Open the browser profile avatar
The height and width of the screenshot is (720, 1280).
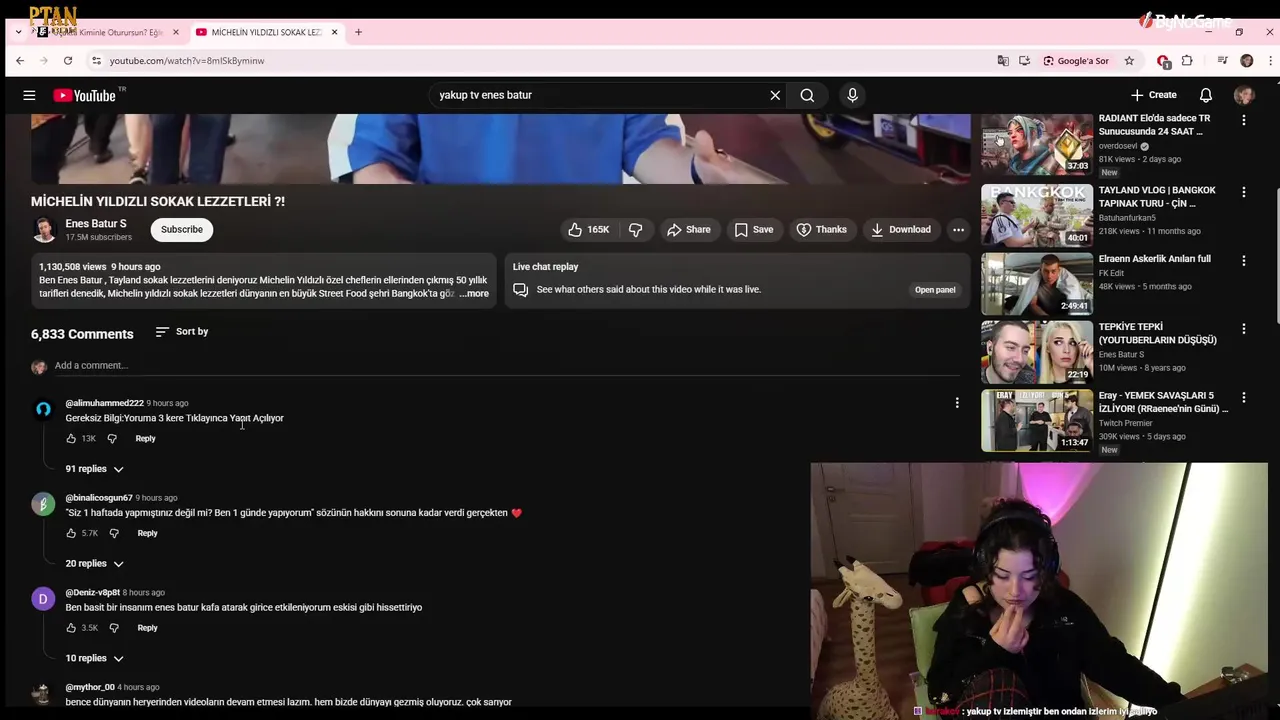(1246, 61)
